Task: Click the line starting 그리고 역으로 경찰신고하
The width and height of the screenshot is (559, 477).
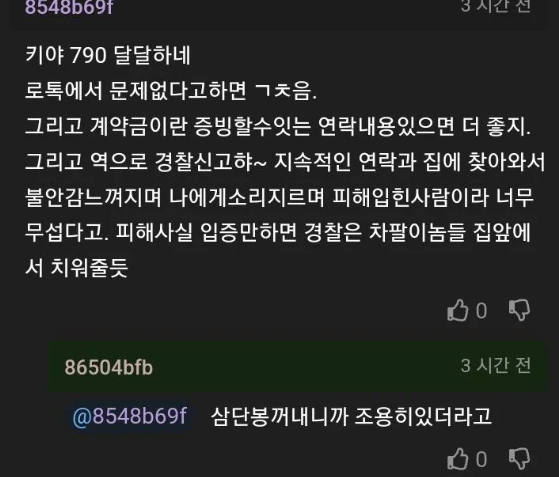Action: tap(285, 162)
